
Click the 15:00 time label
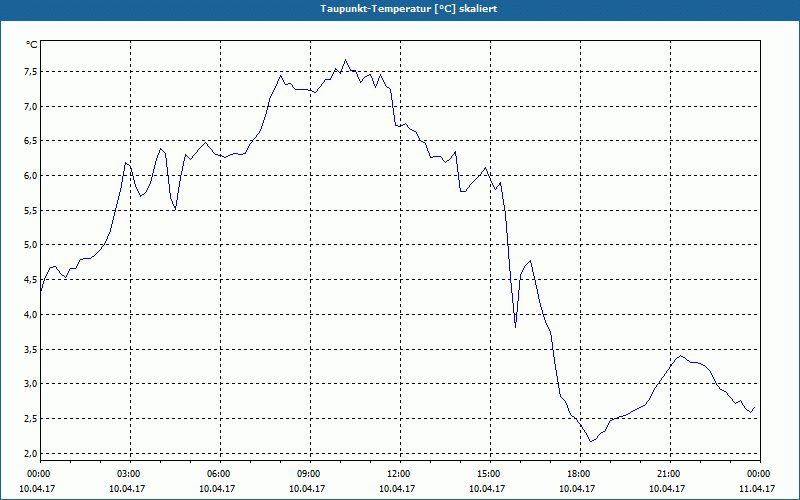pos(490,474)
